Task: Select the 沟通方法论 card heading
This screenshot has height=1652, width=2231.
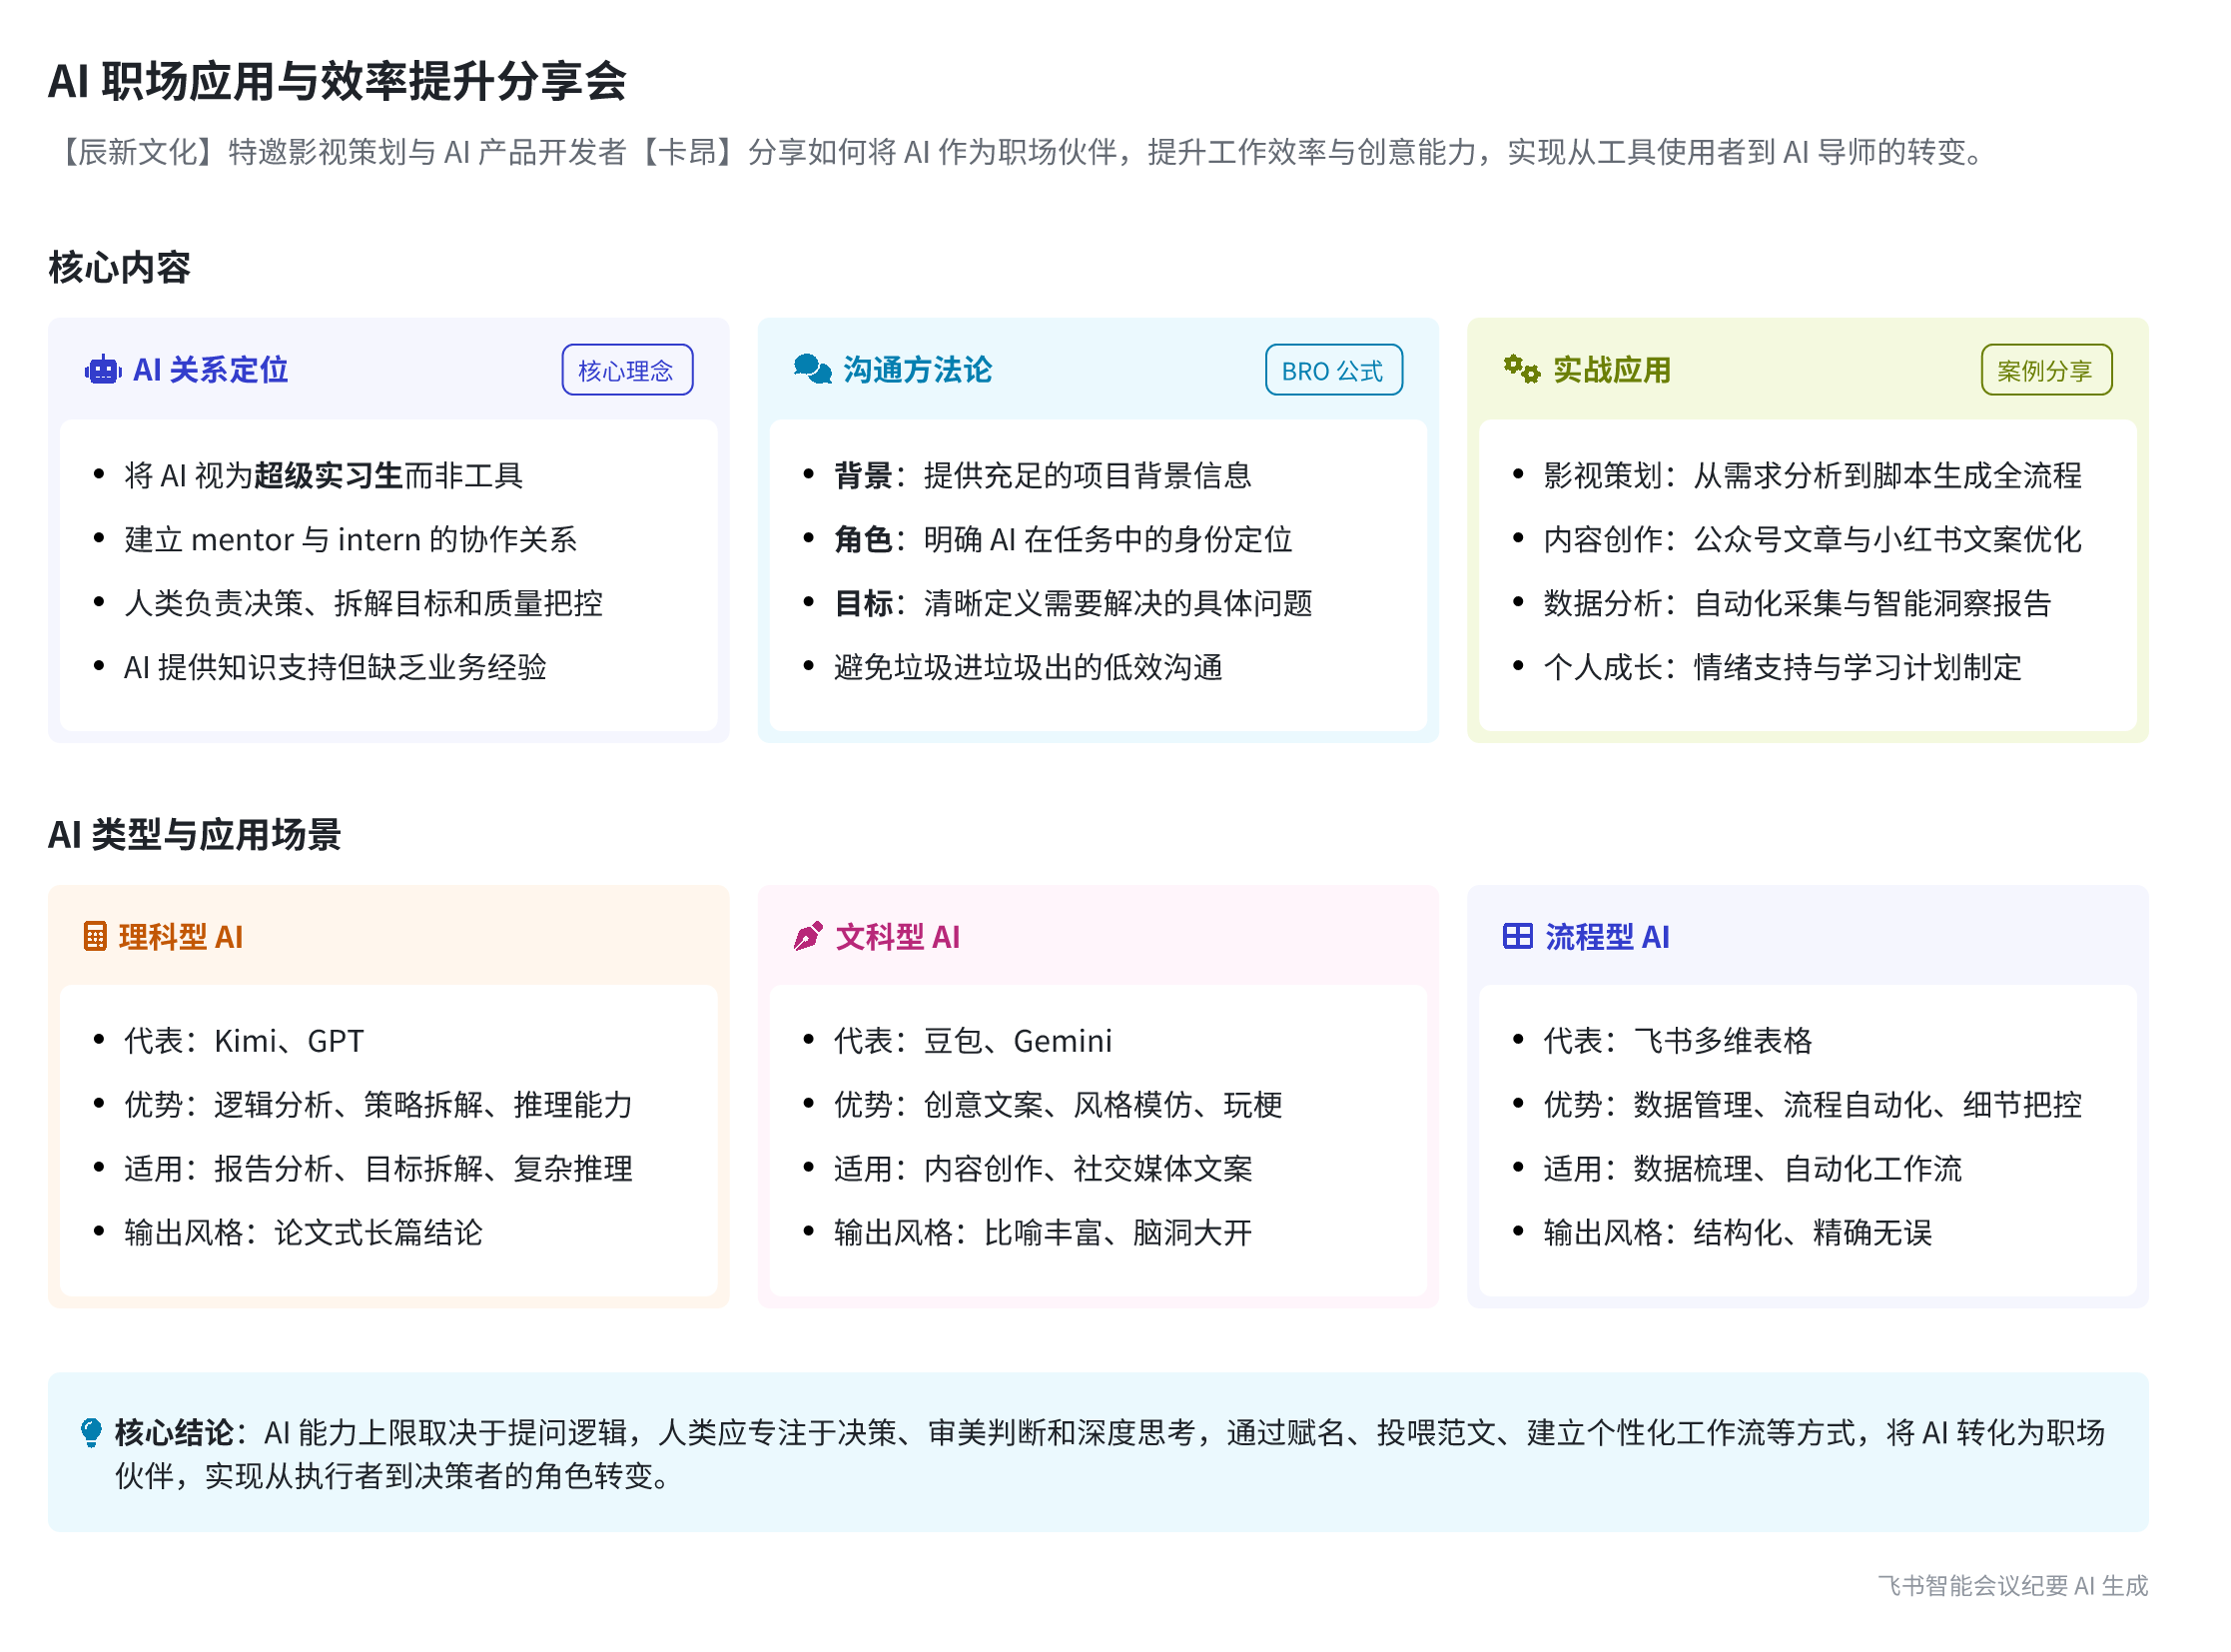Action: point(917,370)
